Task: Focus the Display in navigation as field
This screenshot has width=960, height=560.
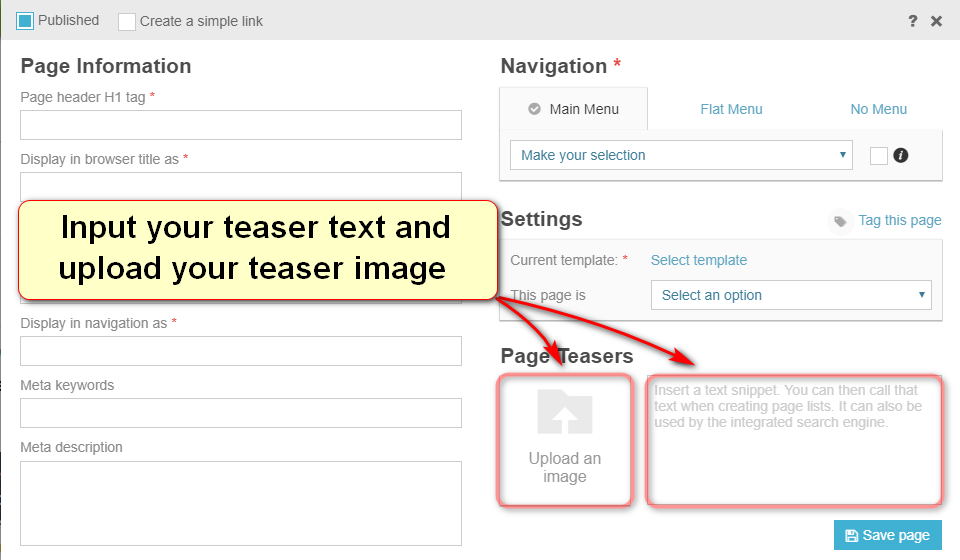Action: pos(241,351)
